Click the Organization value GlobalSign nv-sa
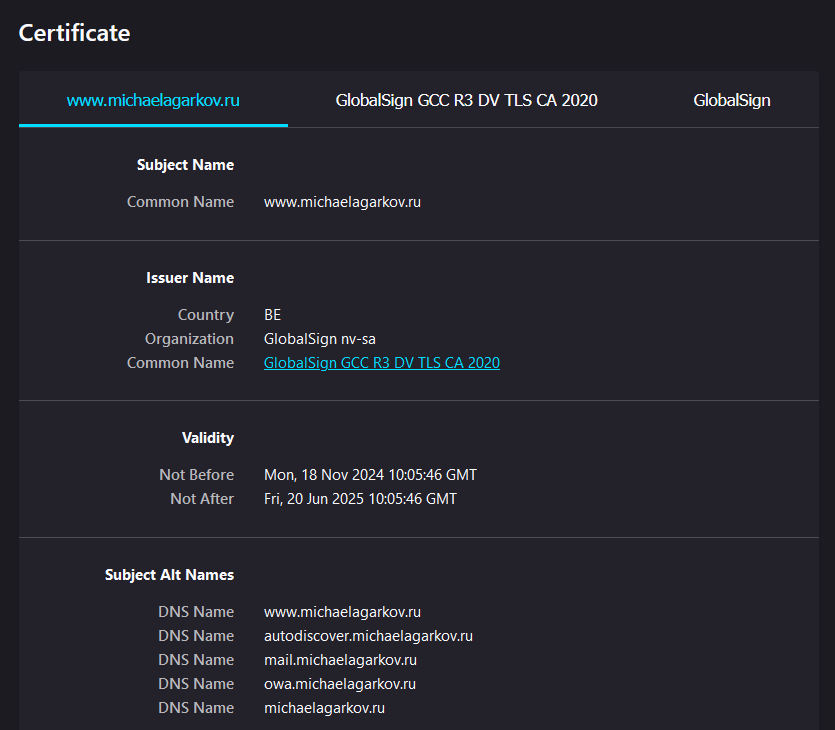This screenshot has height=730, width=835. [x=319, y=339]
